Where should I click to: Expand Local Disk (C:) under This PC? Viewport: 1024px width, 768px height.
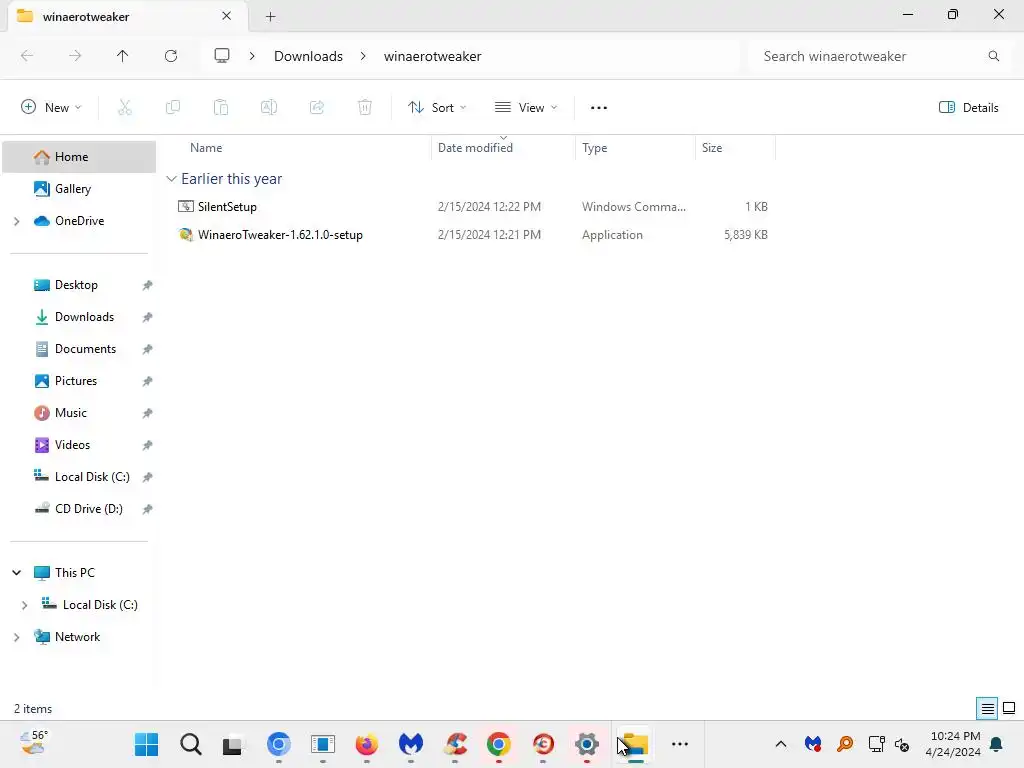click(x=24, y=605)
